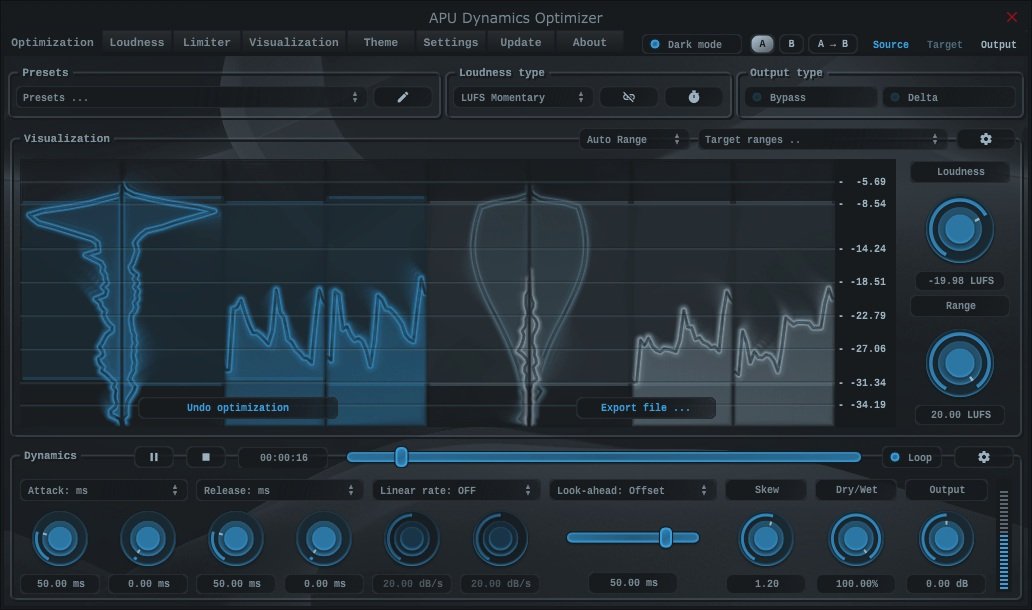Image resolution: width=1032 pixels, height=610 pixels.
Task: Click the Loudness knob dial
Action: click(x=960, y=229)
